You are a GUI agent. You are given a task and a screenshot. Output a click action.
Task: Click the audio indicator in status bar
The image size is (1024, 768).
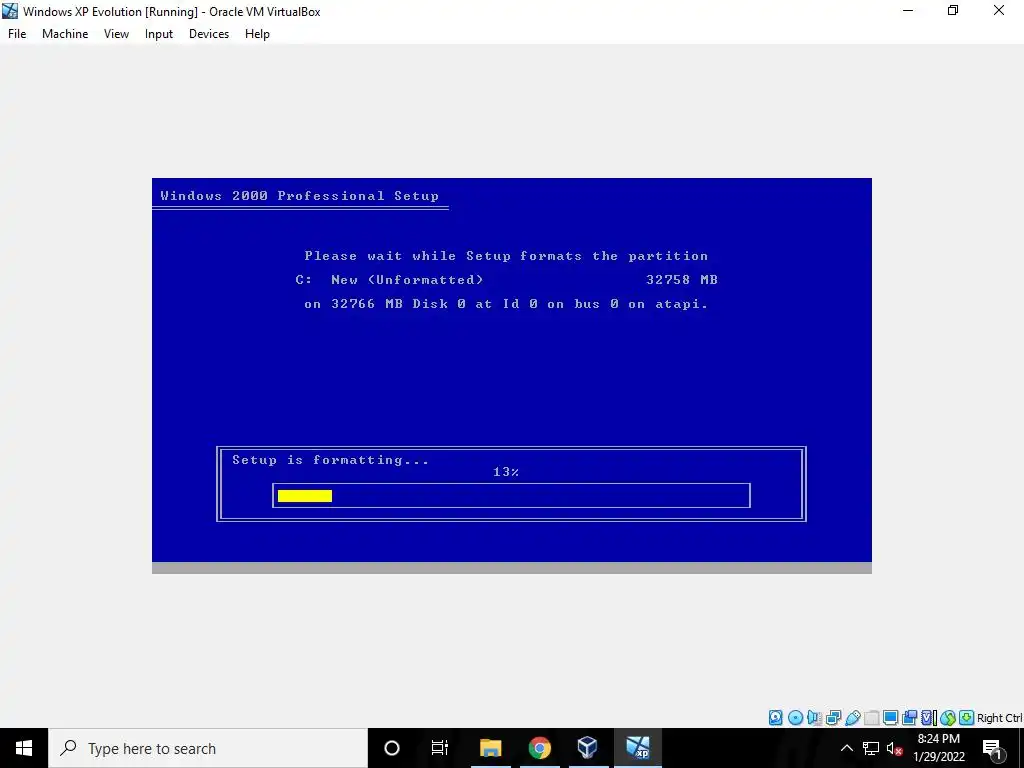(x=814, y=718)
